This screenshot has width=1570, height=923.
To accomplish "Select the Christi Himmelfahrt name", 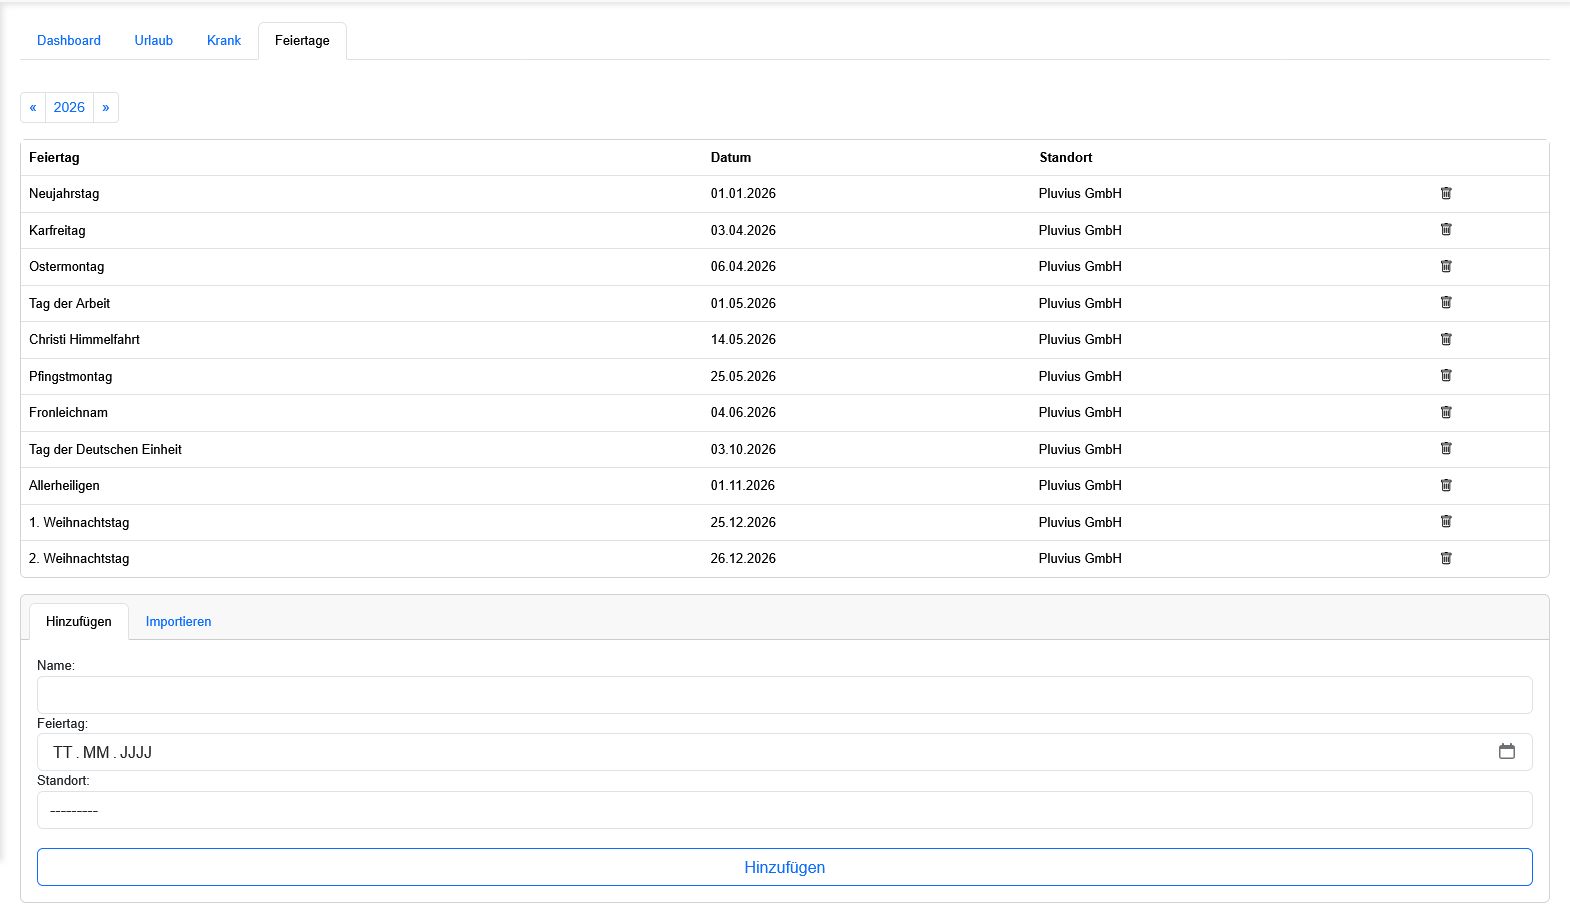I will (x=85, y=339).
